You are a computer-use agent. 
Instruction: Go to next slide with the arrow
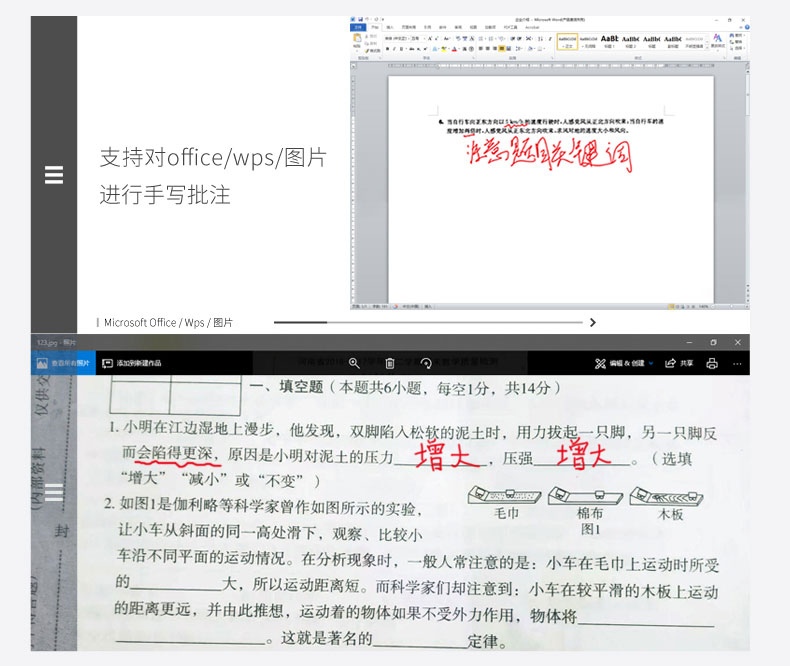593,322
